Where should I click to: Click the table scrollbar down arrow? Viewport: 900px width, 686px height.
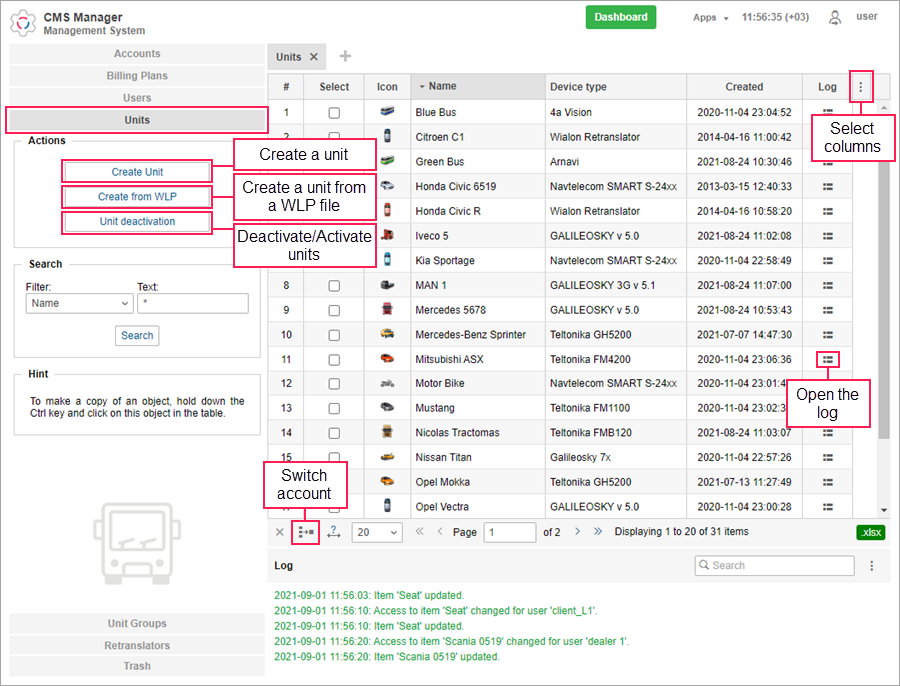click(x=884, y=510)
